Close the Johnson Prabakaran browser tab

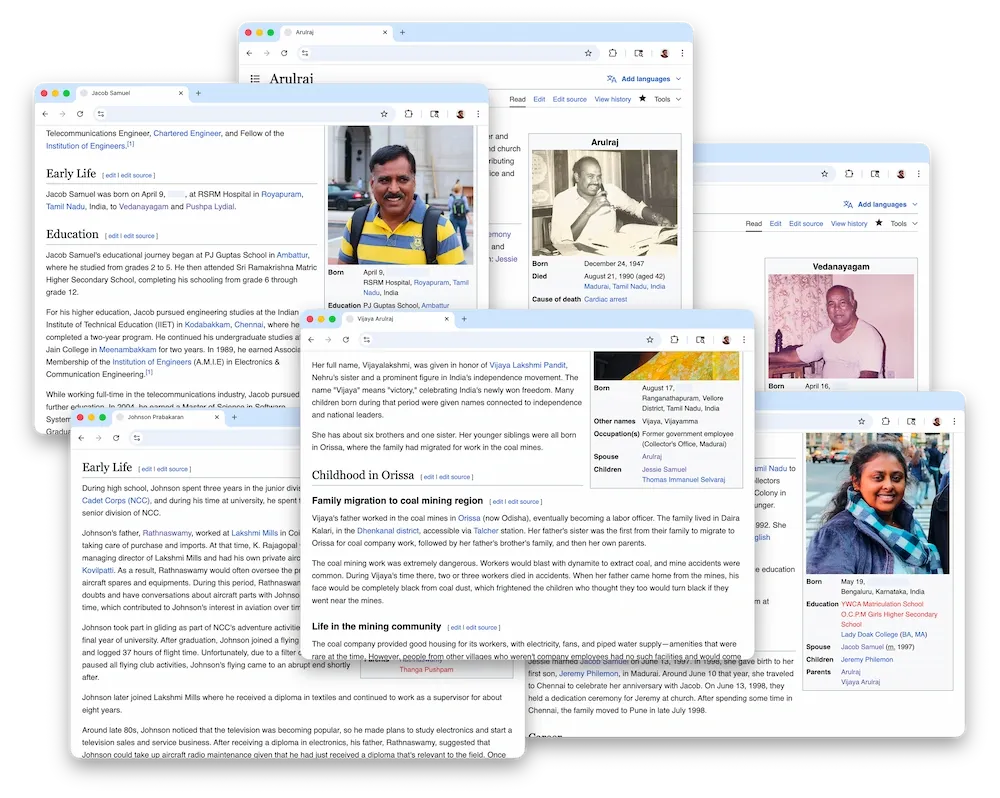point(217,417)
